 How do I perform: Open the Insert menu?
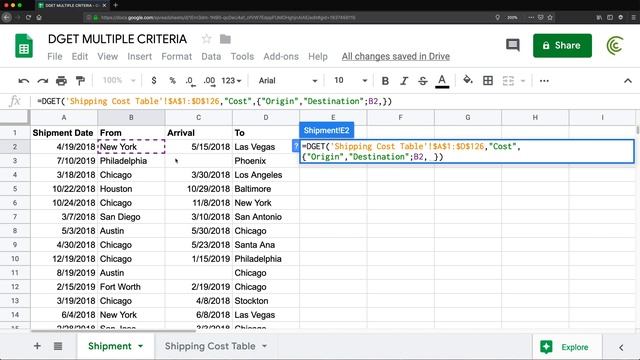tap(139, 56)
